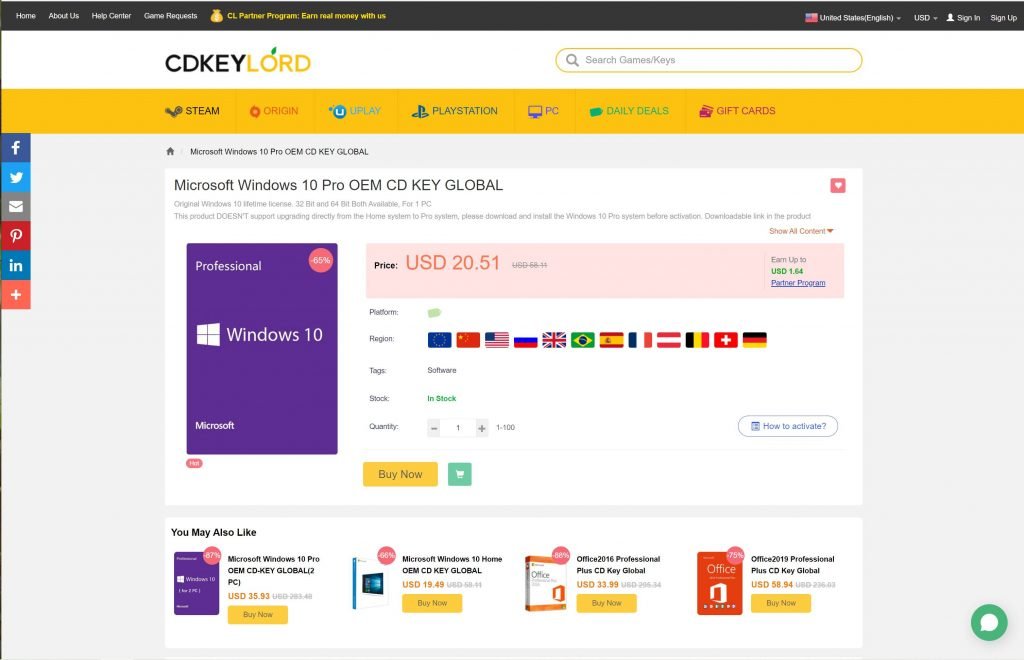The image size is (1024, 660).
Task: Click the quantity number field
Action: pos(458,428)
